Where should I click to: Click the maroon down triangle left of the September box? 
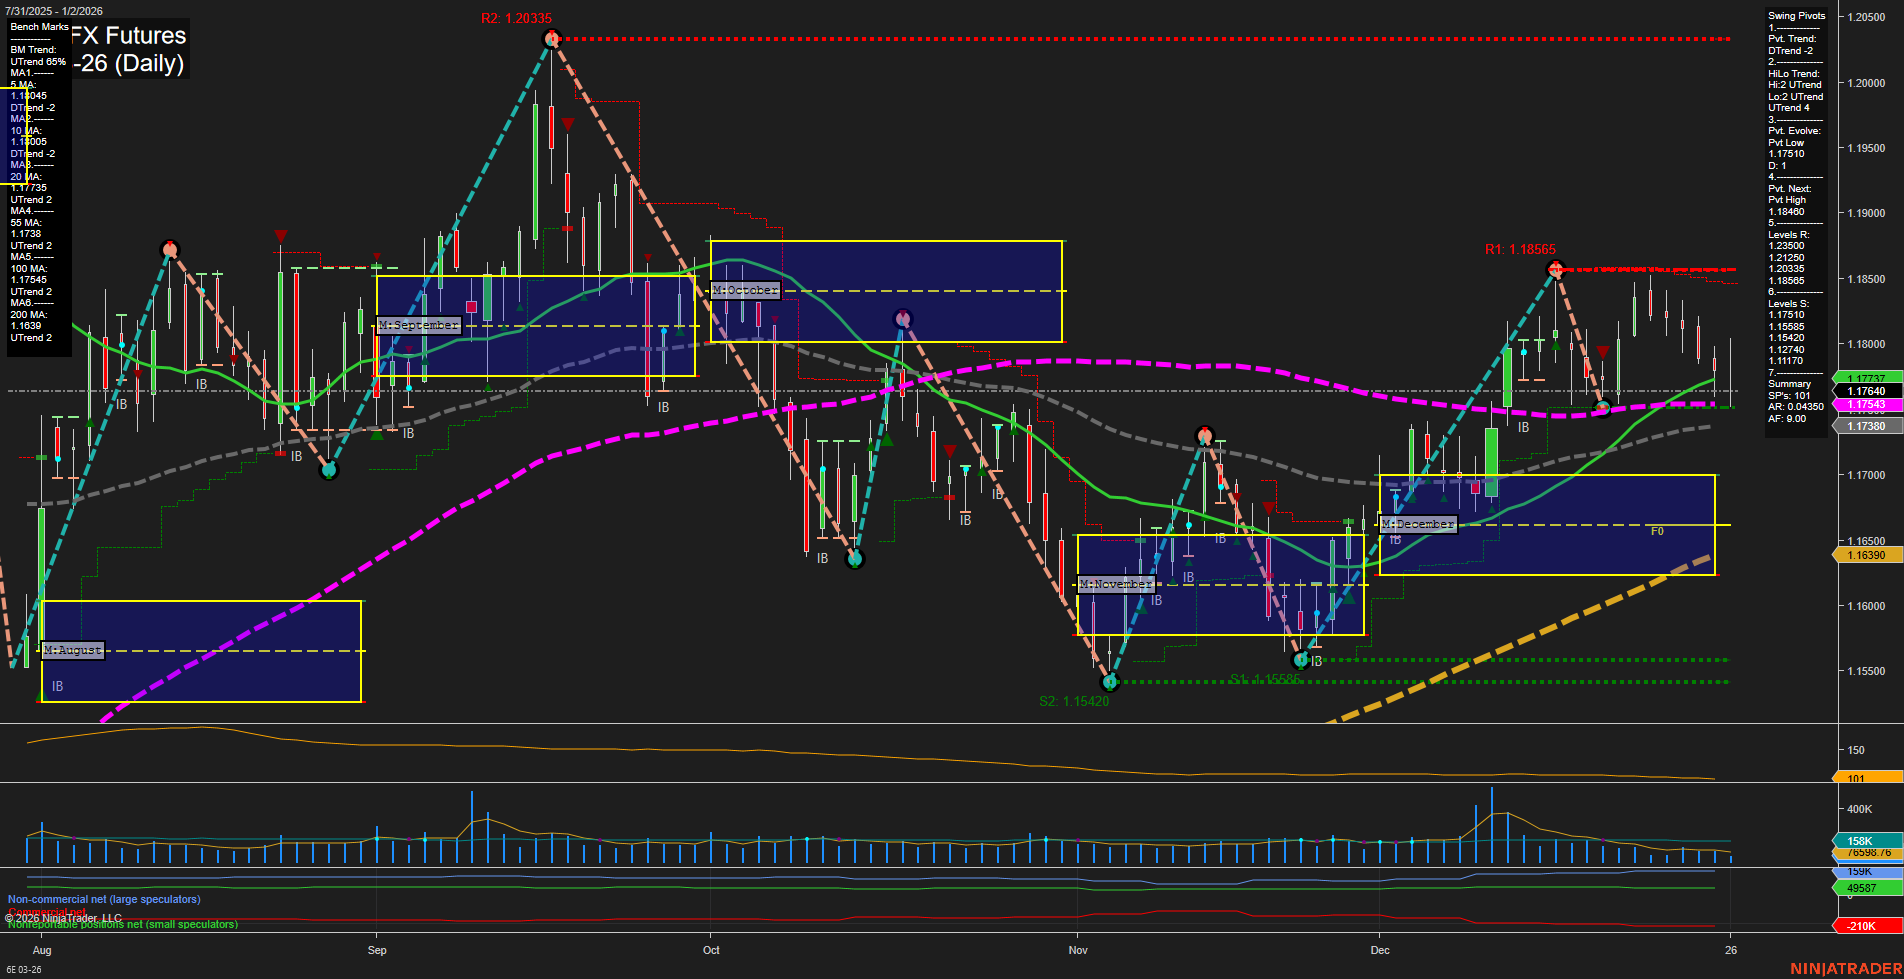tap(281, 234)
